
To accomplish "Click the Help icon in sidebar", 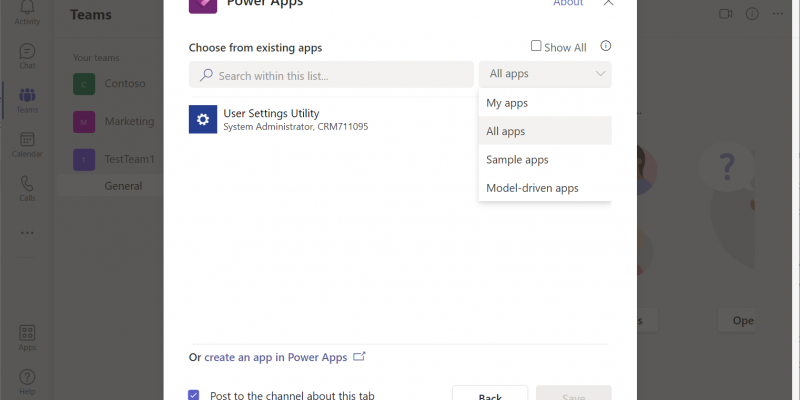I will (x=27, y=379).
